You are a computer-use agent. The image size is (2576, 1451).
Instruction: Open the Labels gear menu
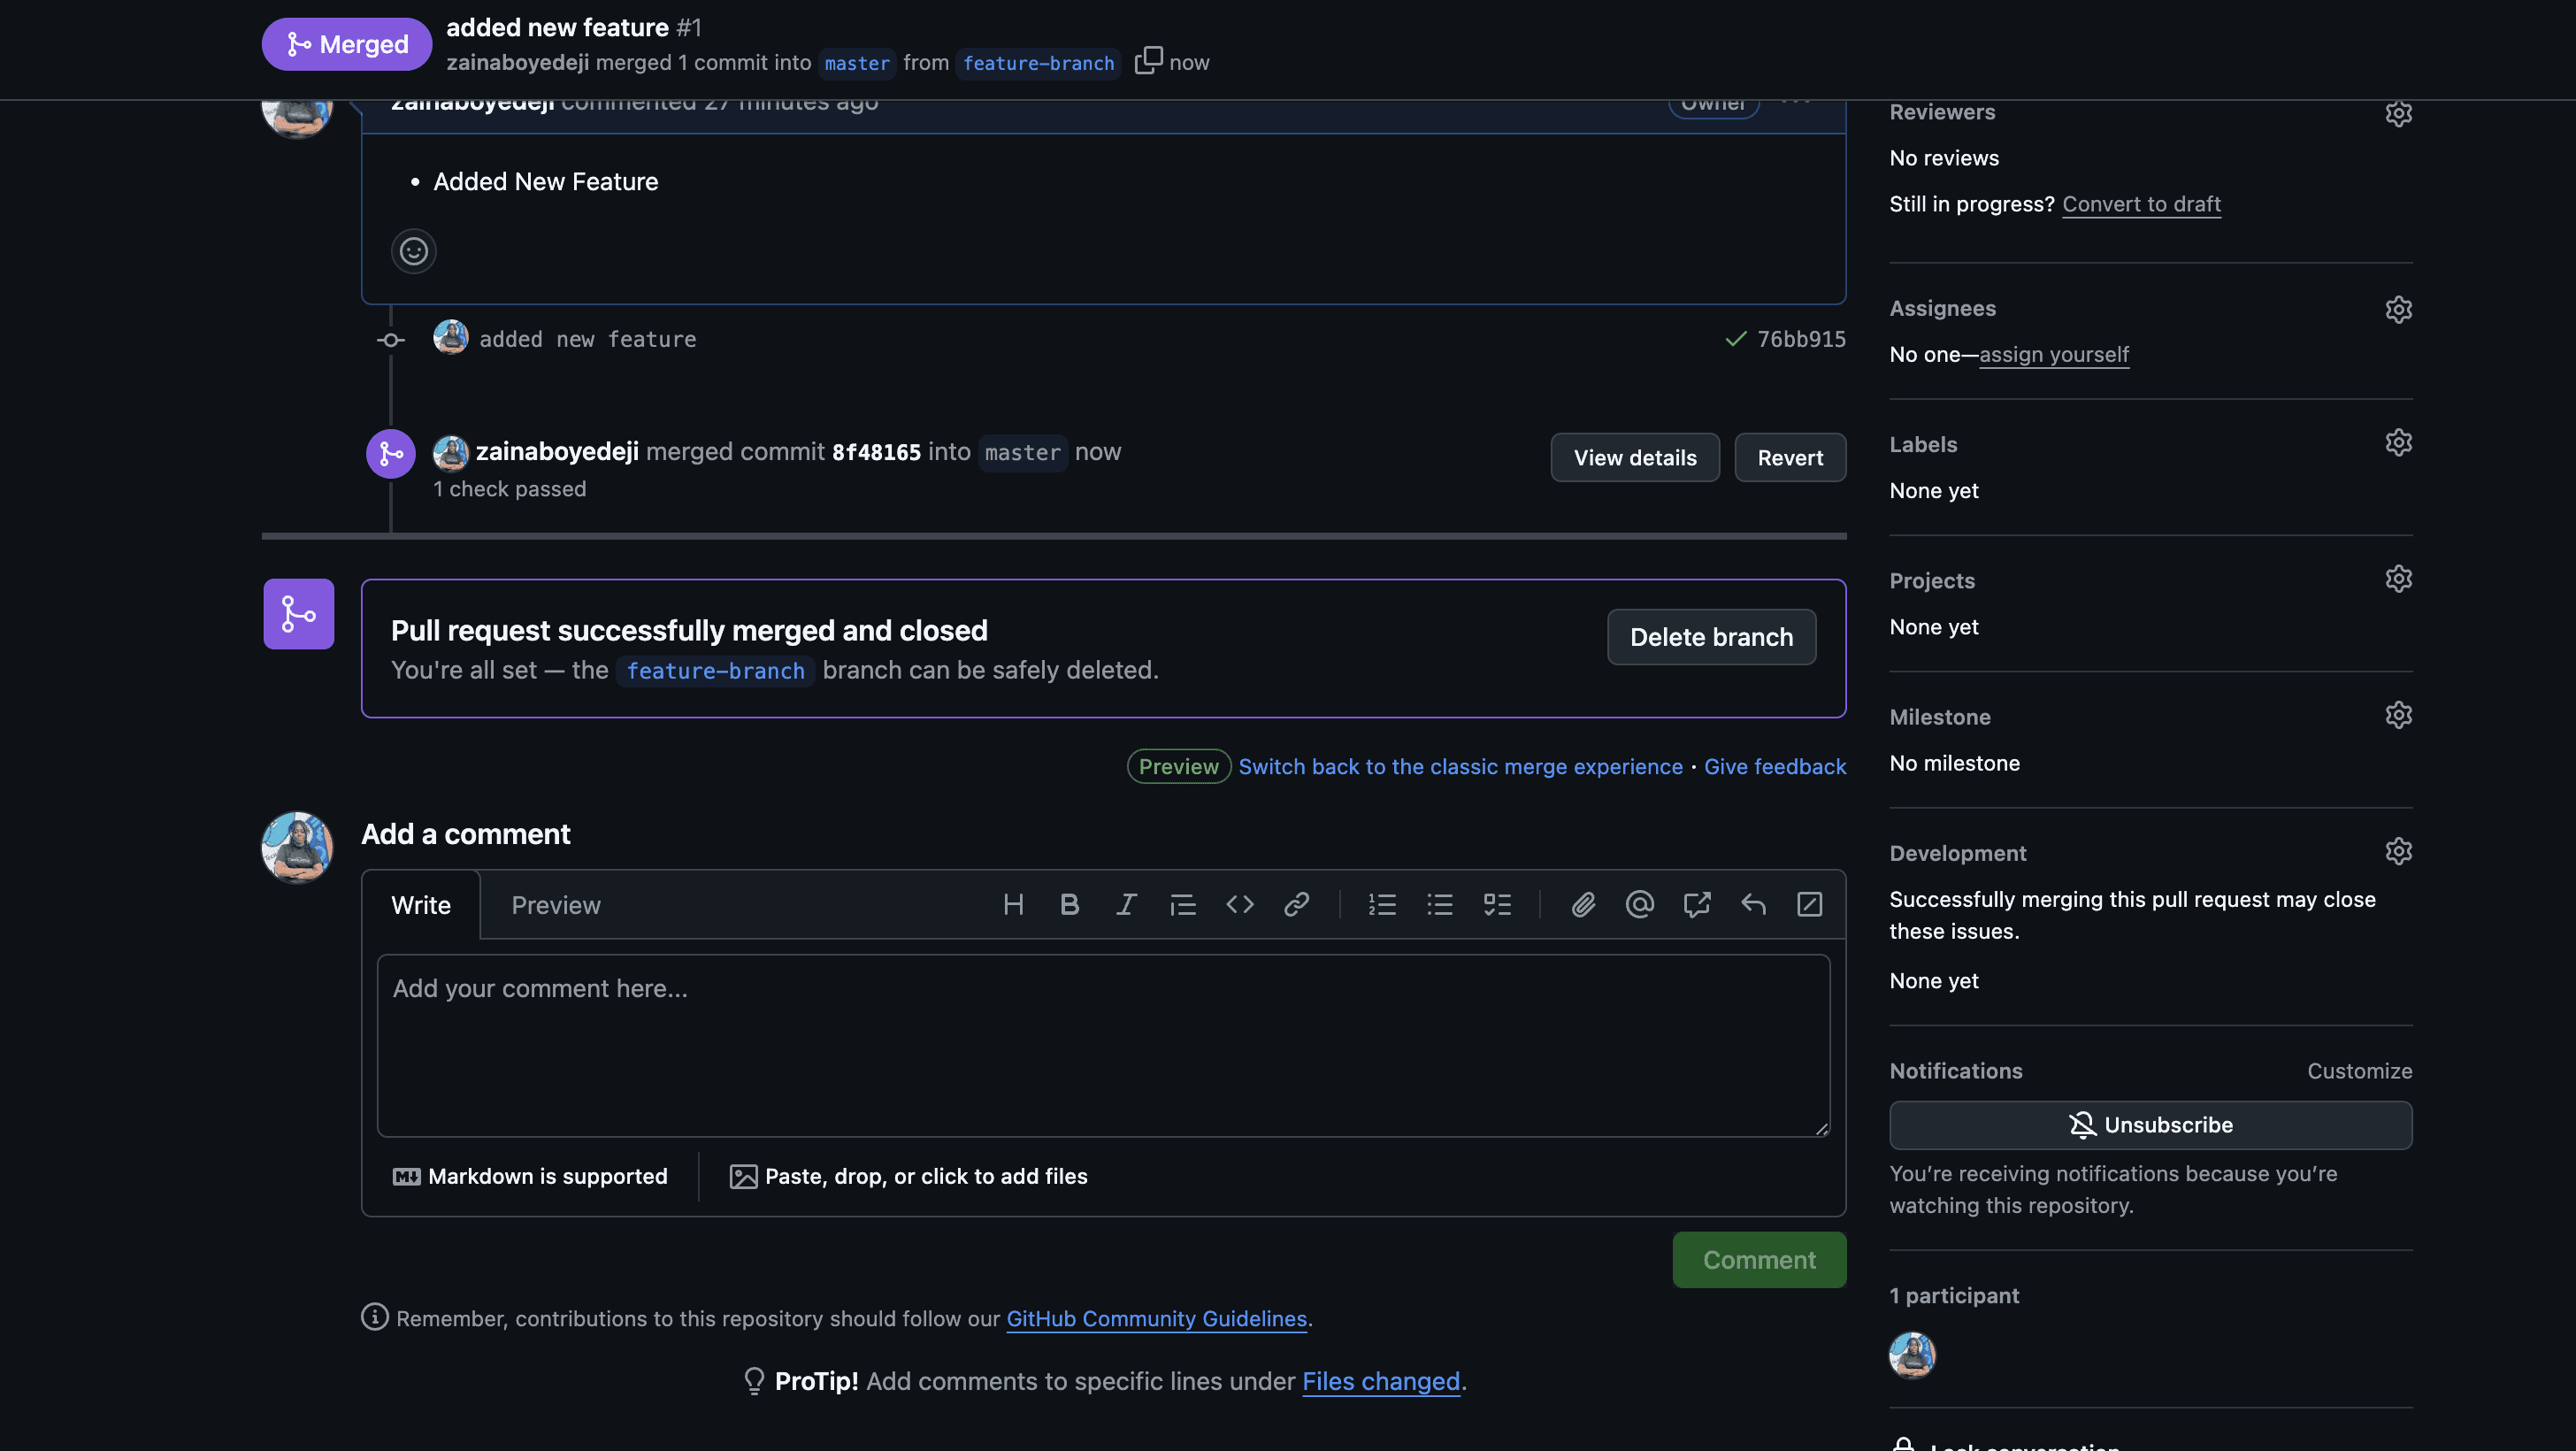pyautogui.click(x=2398, y=443)
